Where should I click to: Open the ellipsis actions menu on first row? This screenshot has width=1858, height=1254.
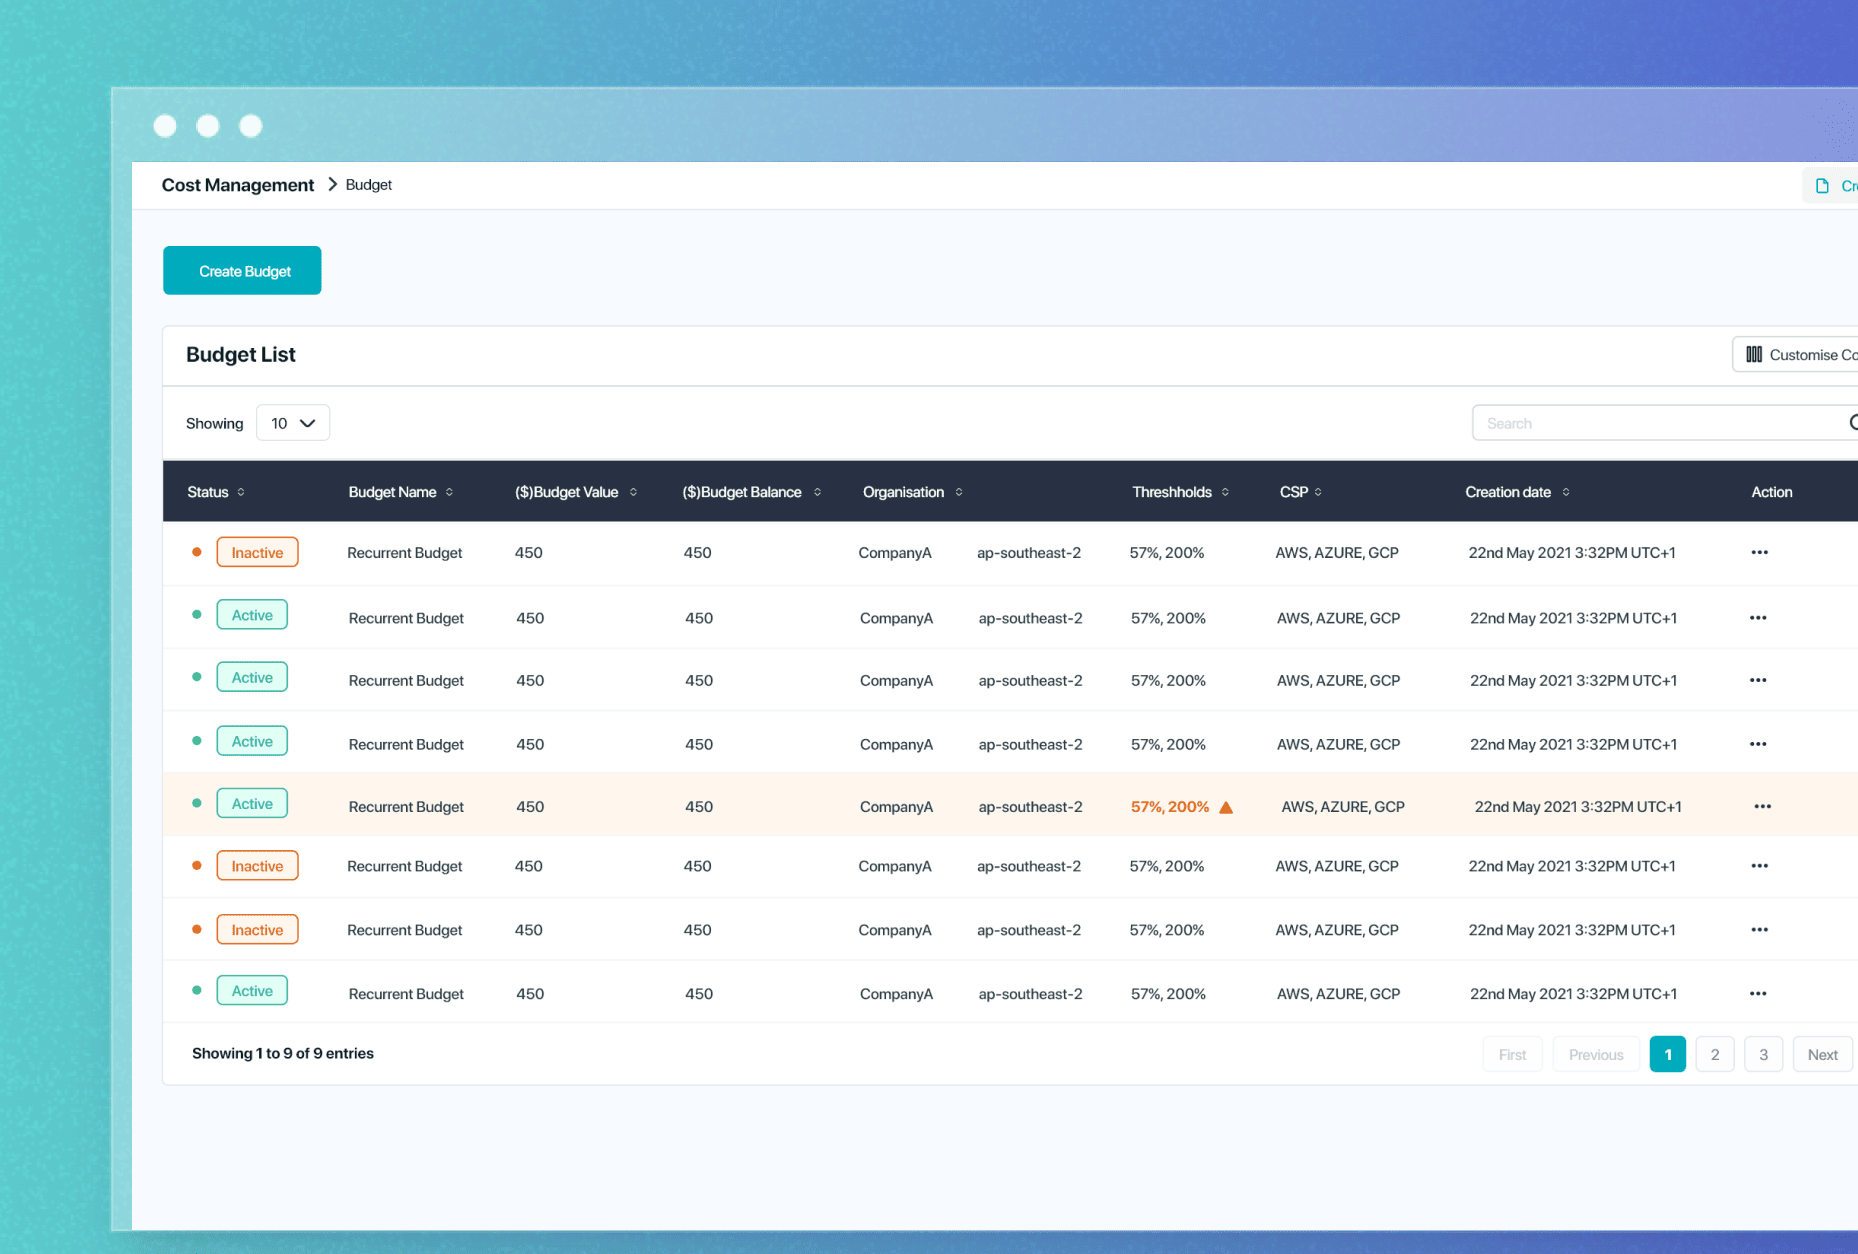1759,552
